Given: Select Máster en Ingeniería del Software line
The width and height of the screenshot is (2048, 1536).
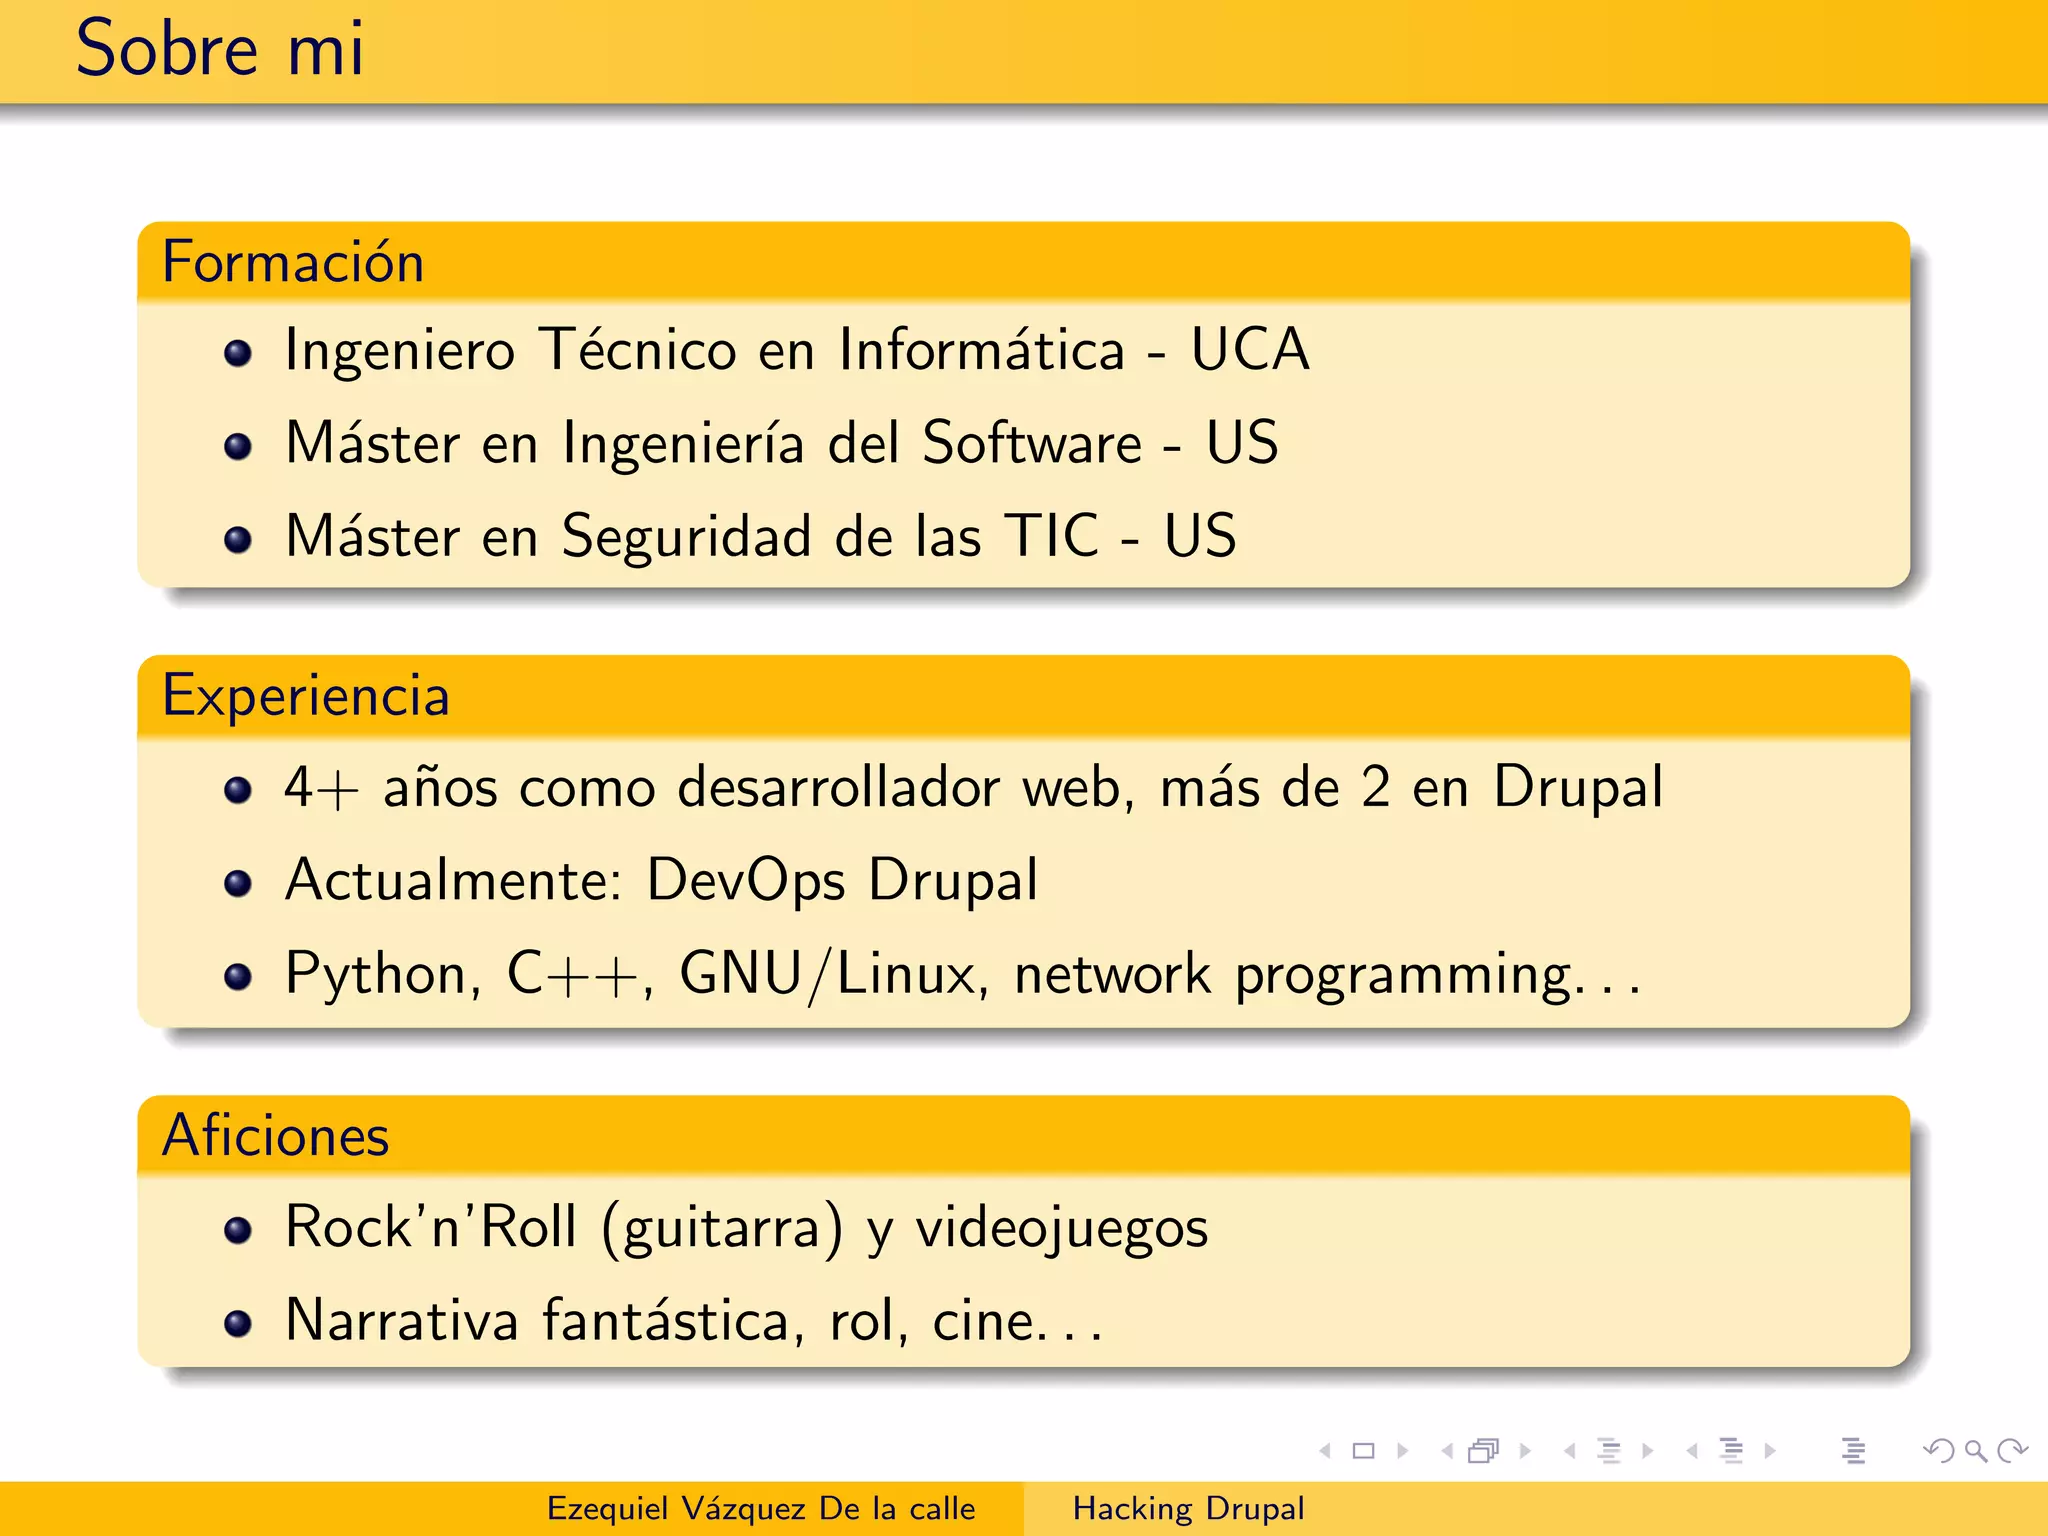Looking at the screenshot, I should tap(782, 443).
